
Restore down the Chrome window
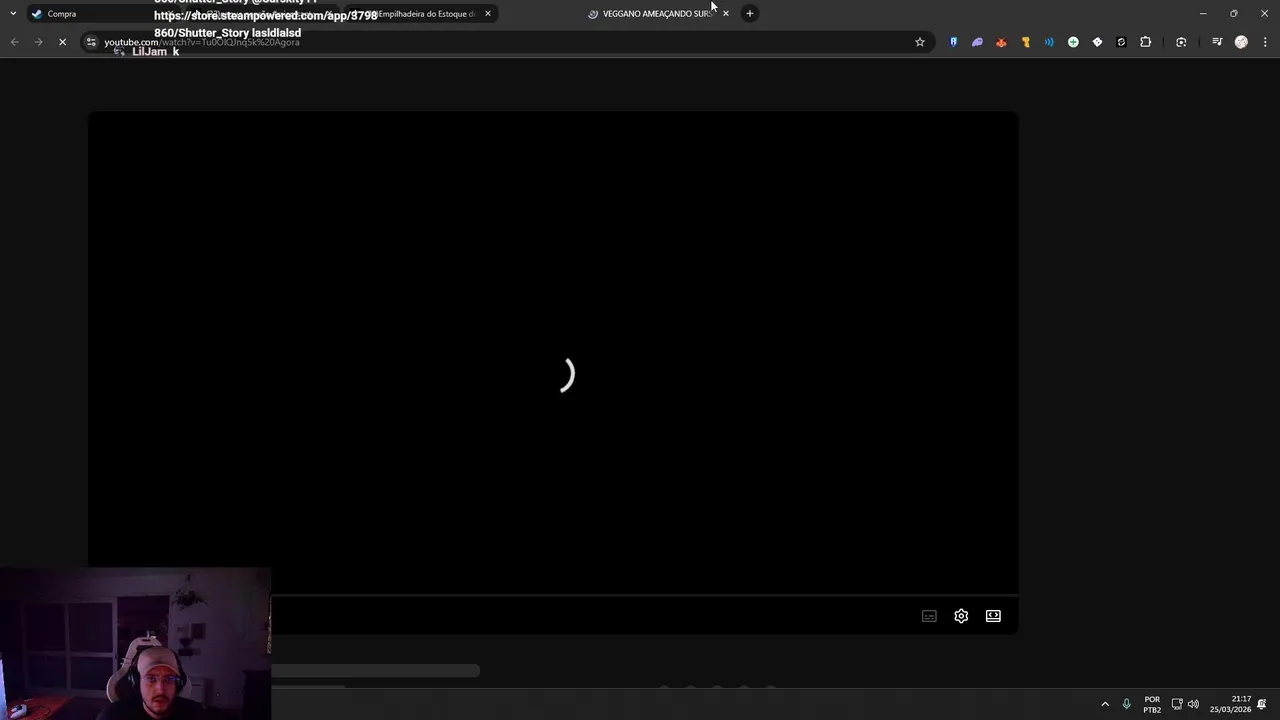click(x=1234, y=13)
